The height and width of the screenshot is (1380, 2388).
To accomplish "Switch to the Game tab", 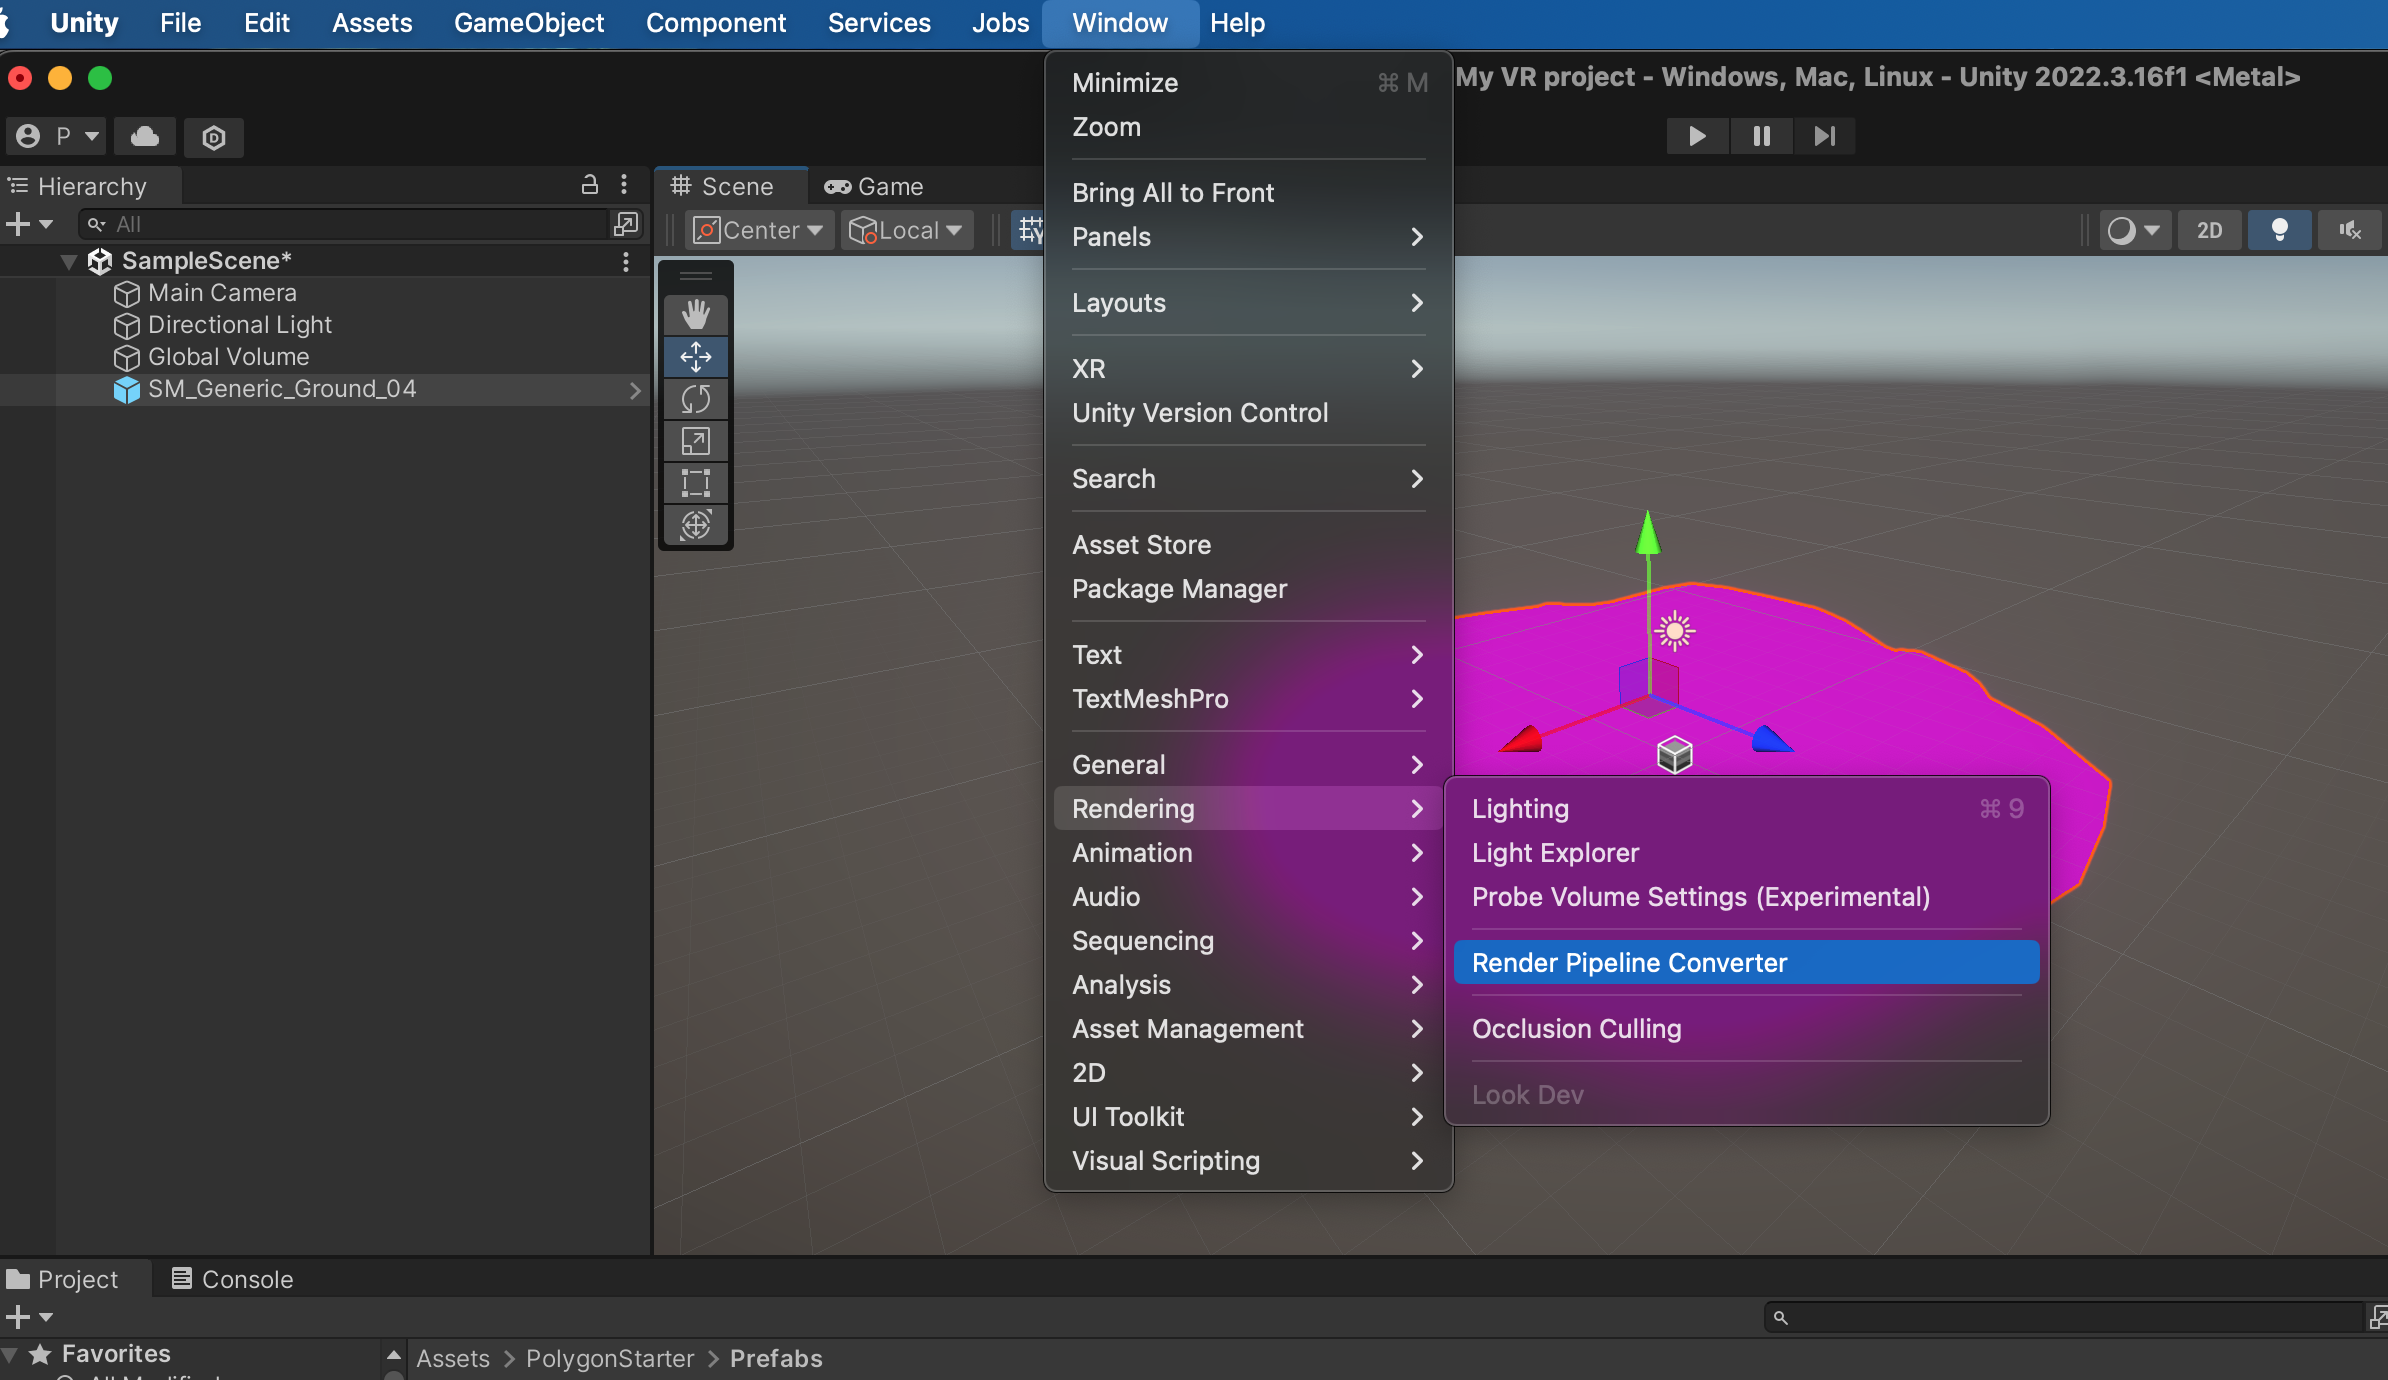I will 875,186.
